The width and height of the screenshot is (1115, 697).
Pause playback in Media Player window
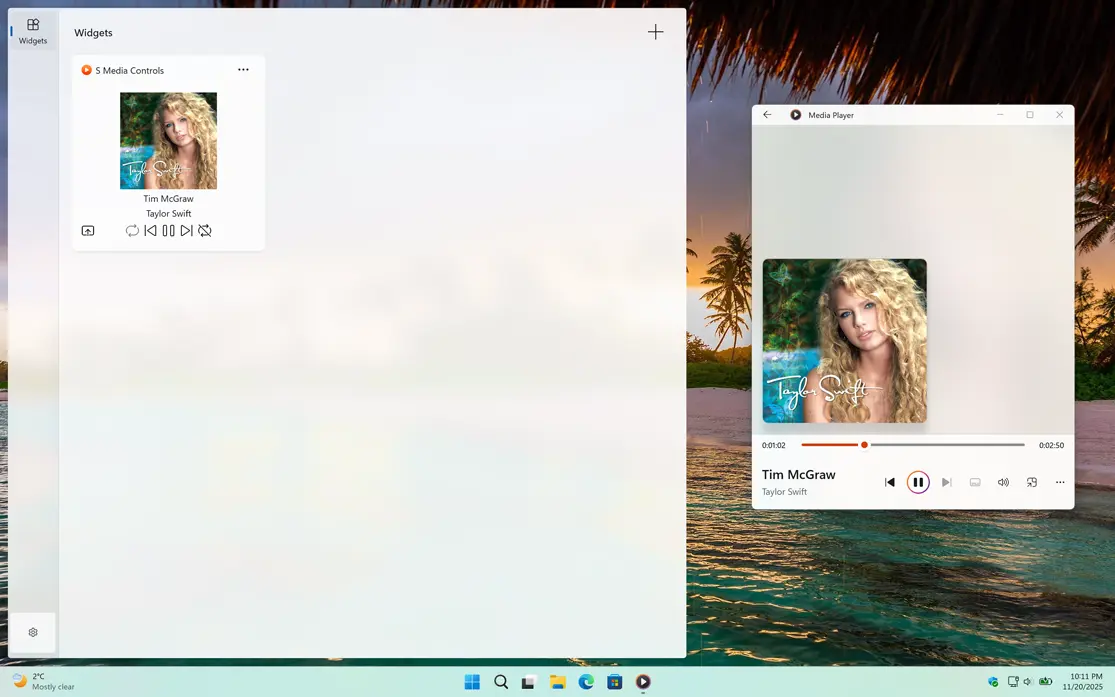[x=918, y=482]
